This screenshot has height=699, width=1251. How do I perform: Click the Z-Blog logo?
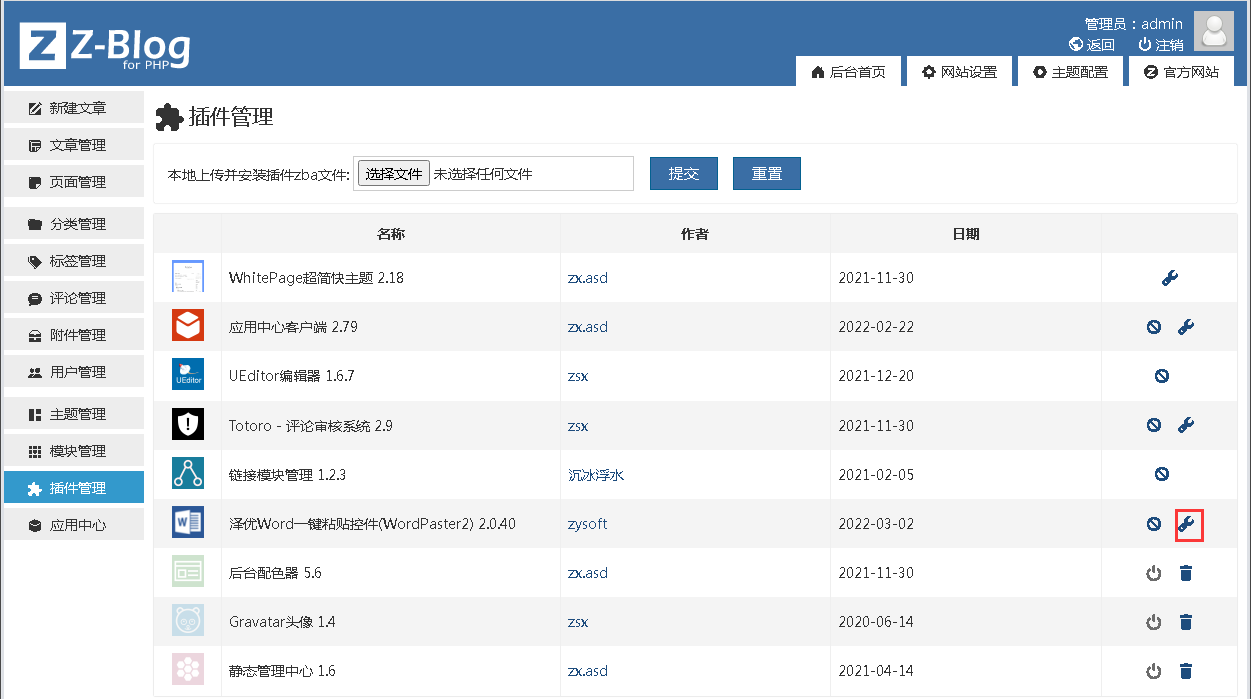pyautogui.click(x=105, y=46)
